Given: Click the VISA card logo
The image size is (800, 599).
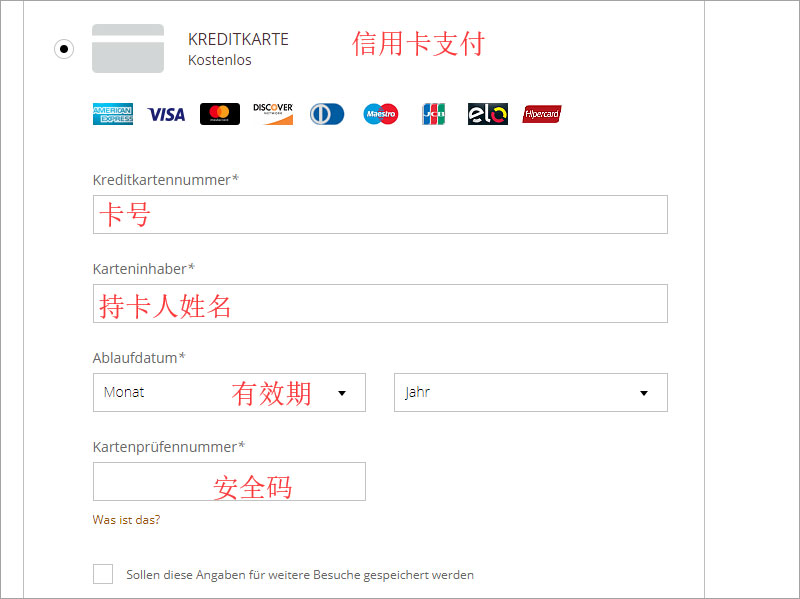Looking at the screenshot, I should pyautogui.click(x=166, y=114).
